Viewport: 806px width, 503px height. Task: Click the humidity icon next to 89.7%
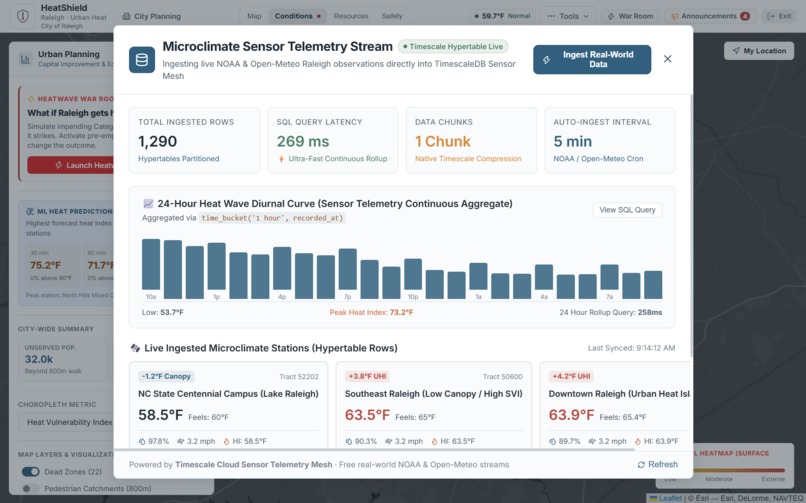coord(553,441)
